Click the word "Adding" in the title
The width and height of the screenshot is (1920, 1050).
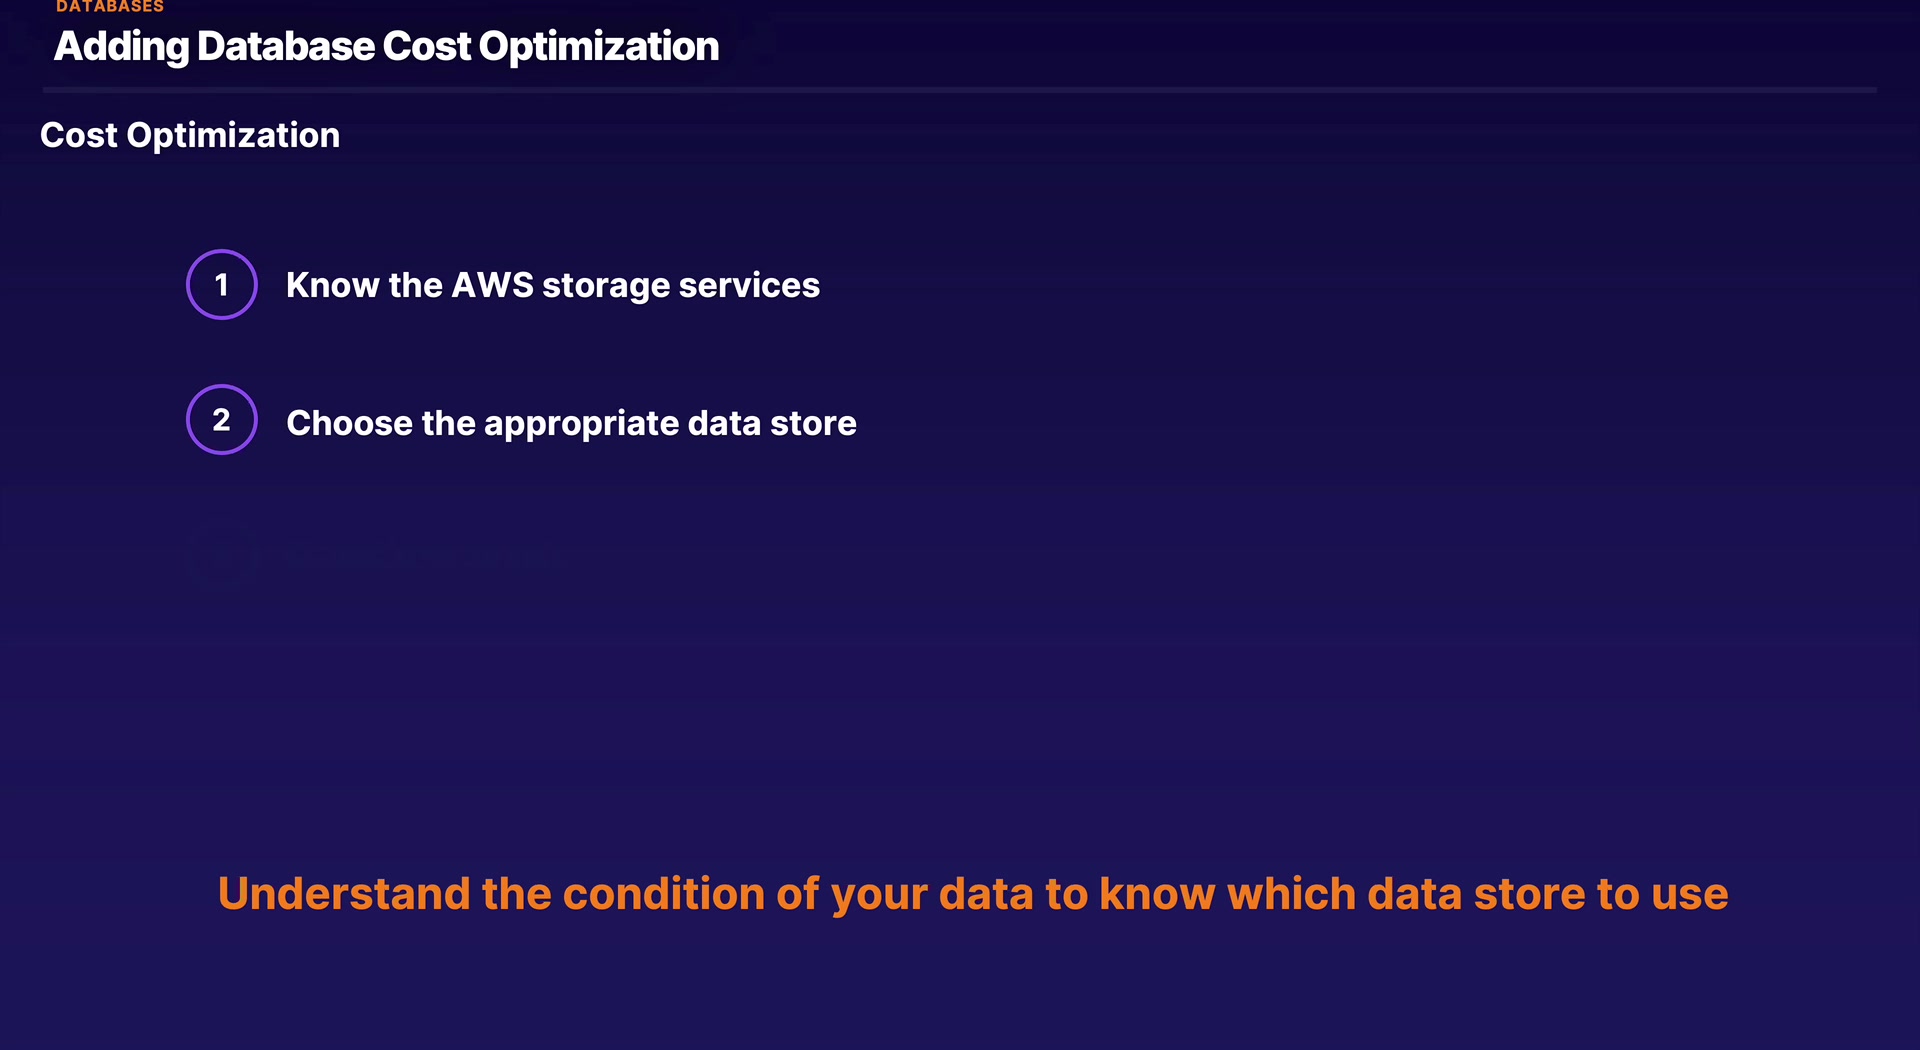click(x=121, y=47)
